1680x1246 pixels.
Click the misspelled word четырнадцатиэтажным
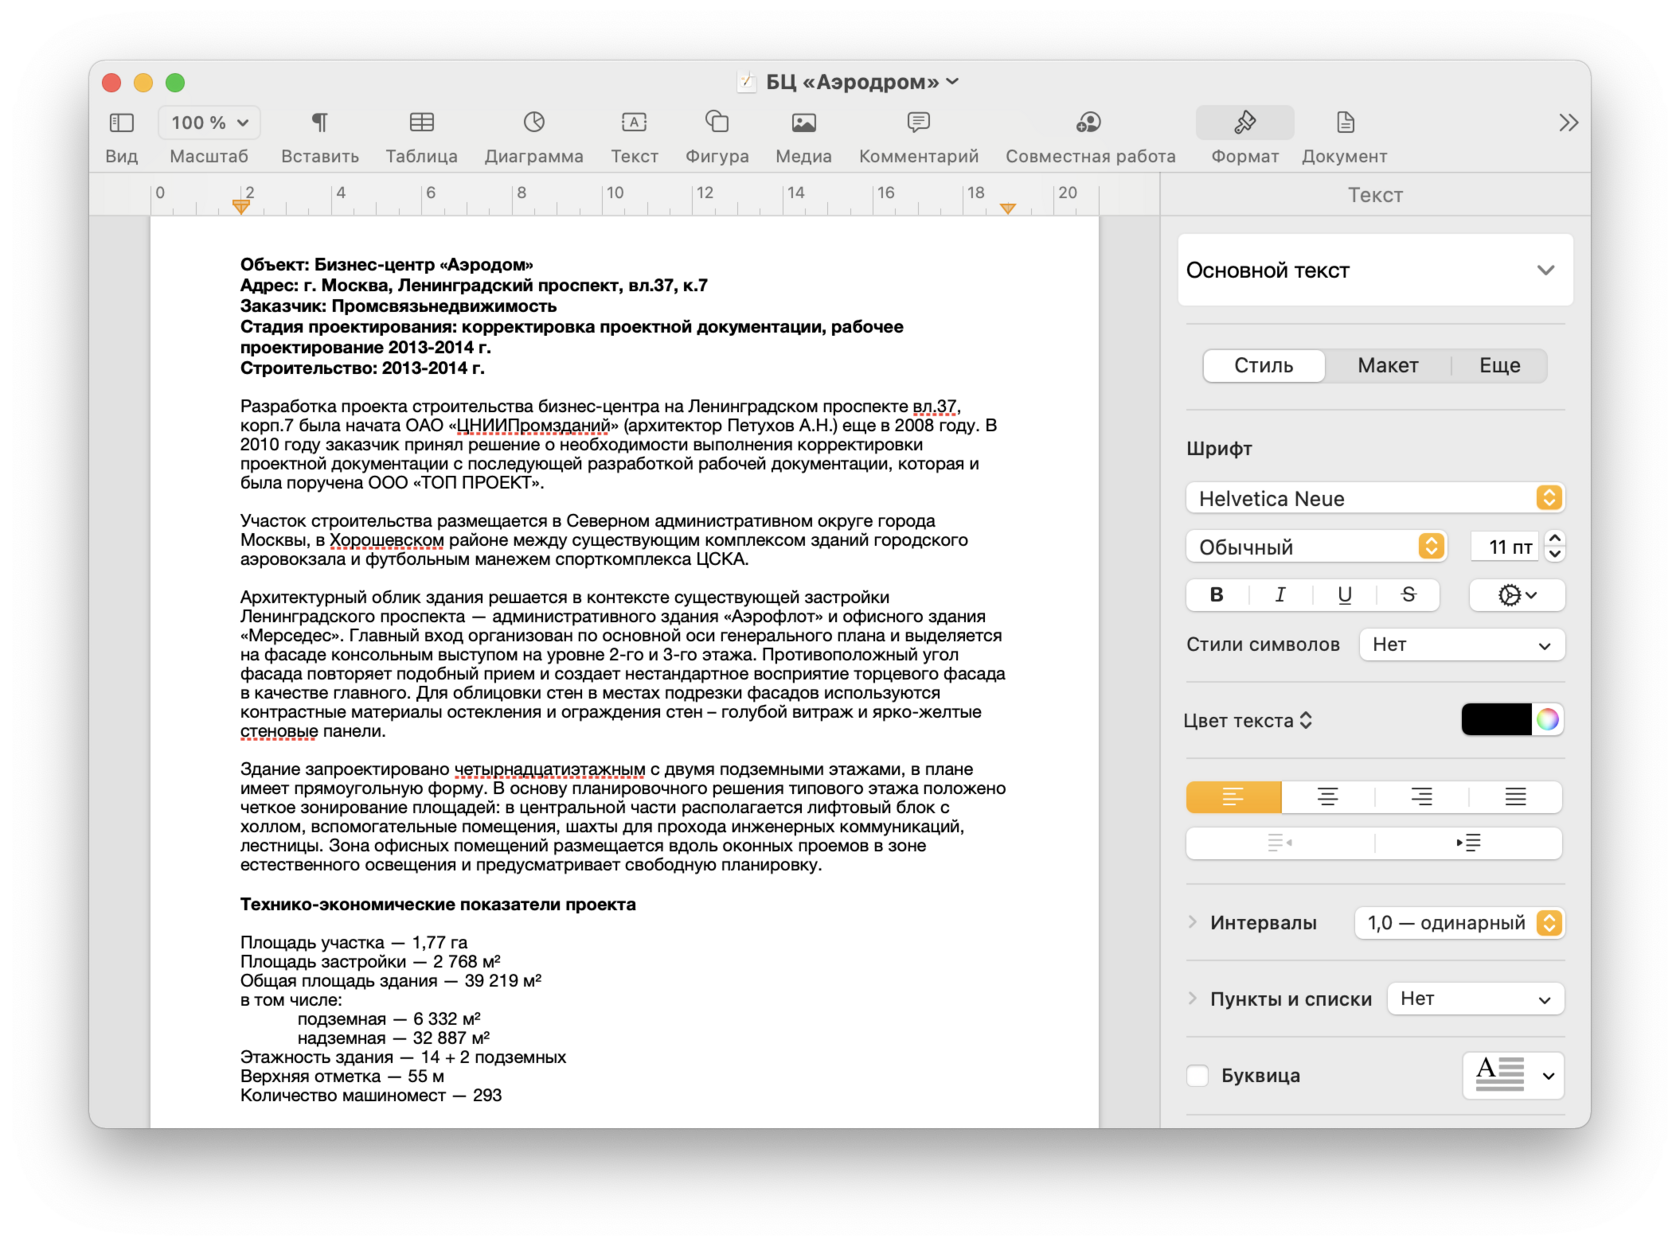point(549,769)
